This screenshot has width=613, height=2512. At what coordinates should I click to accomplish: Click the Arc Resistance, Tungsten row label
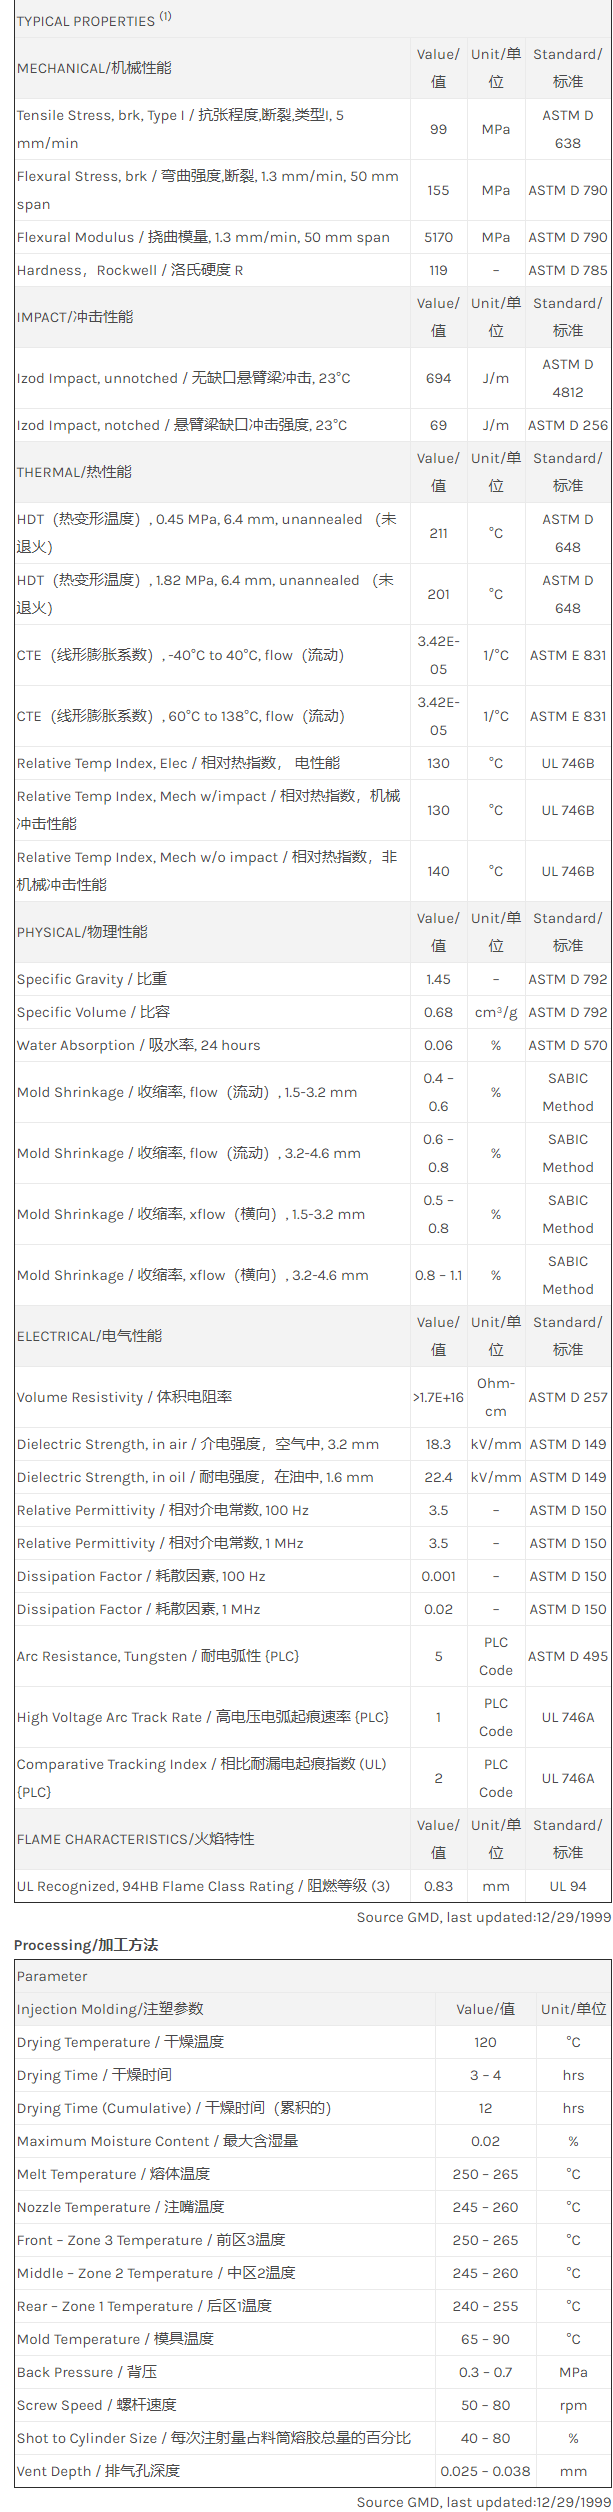click(x=158, y=1656)
